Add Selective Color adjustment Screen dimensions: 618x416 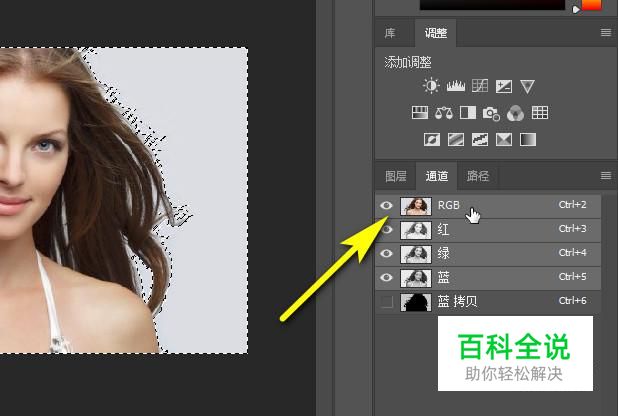click(504, 140)
